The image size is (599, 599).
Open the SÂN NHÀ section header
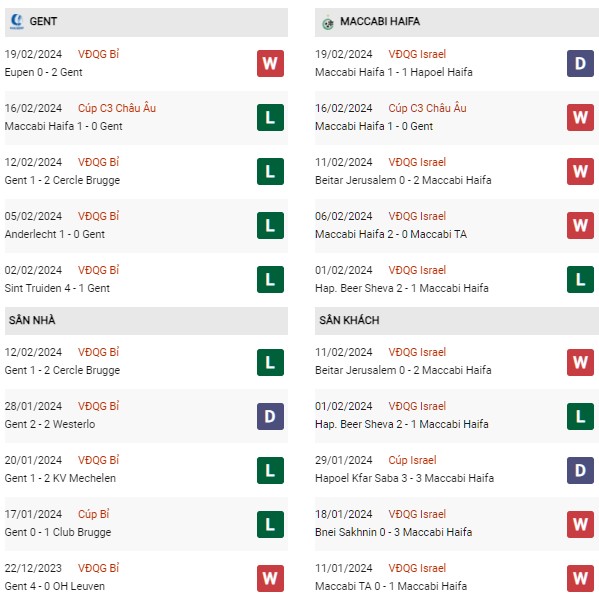click(146, 321)
